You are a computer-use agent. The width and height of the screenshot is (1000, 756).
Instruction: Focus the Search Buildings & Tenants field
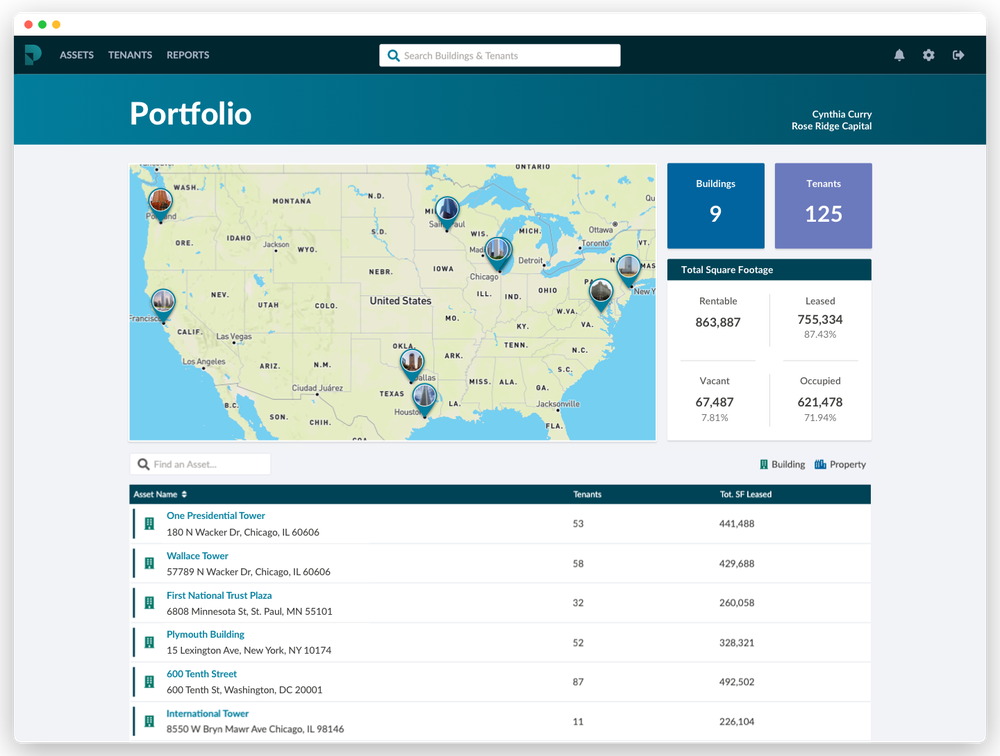pyautogui.click(x=499, y=56)
